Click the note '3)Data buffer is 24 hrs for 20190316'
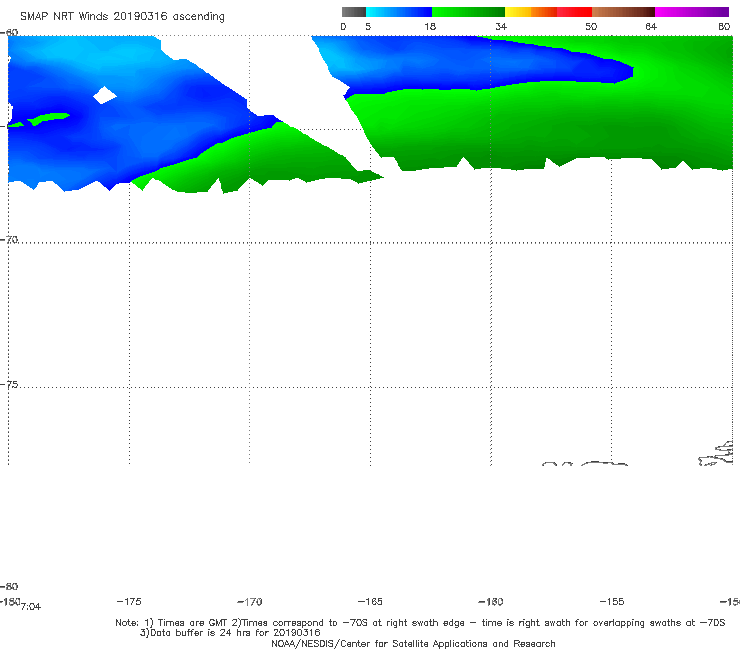This screenshot has height=650, width=740. (230, 633)
